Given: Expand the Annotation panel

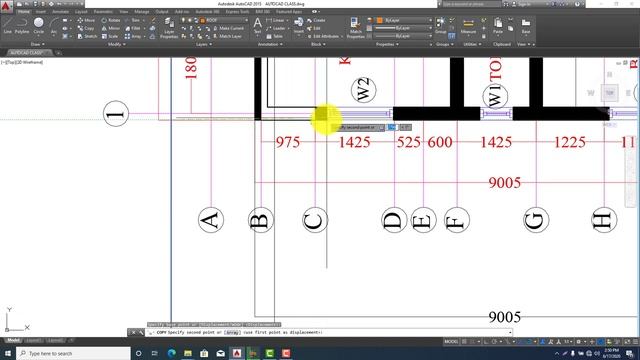Looking at the screenshot, I should click(270, 44).
